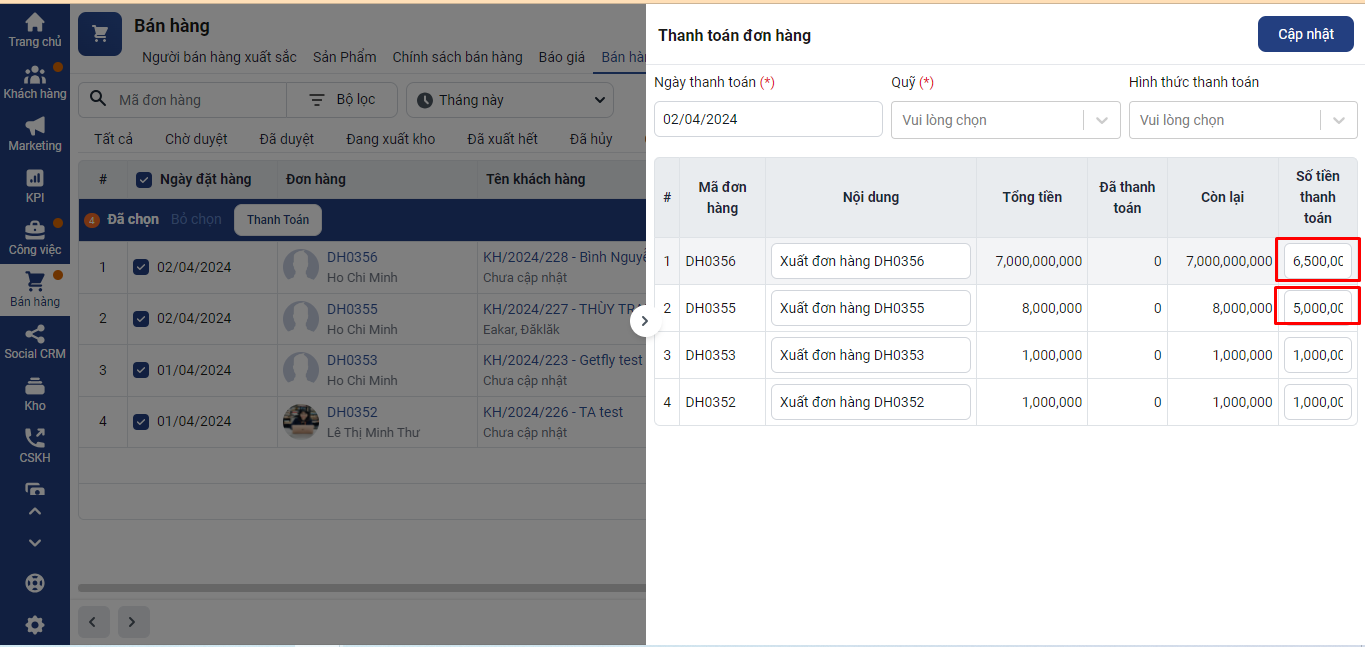Uncheck the checkbox for order DH0353
The image size is (1365, 647).
[141, 370]
